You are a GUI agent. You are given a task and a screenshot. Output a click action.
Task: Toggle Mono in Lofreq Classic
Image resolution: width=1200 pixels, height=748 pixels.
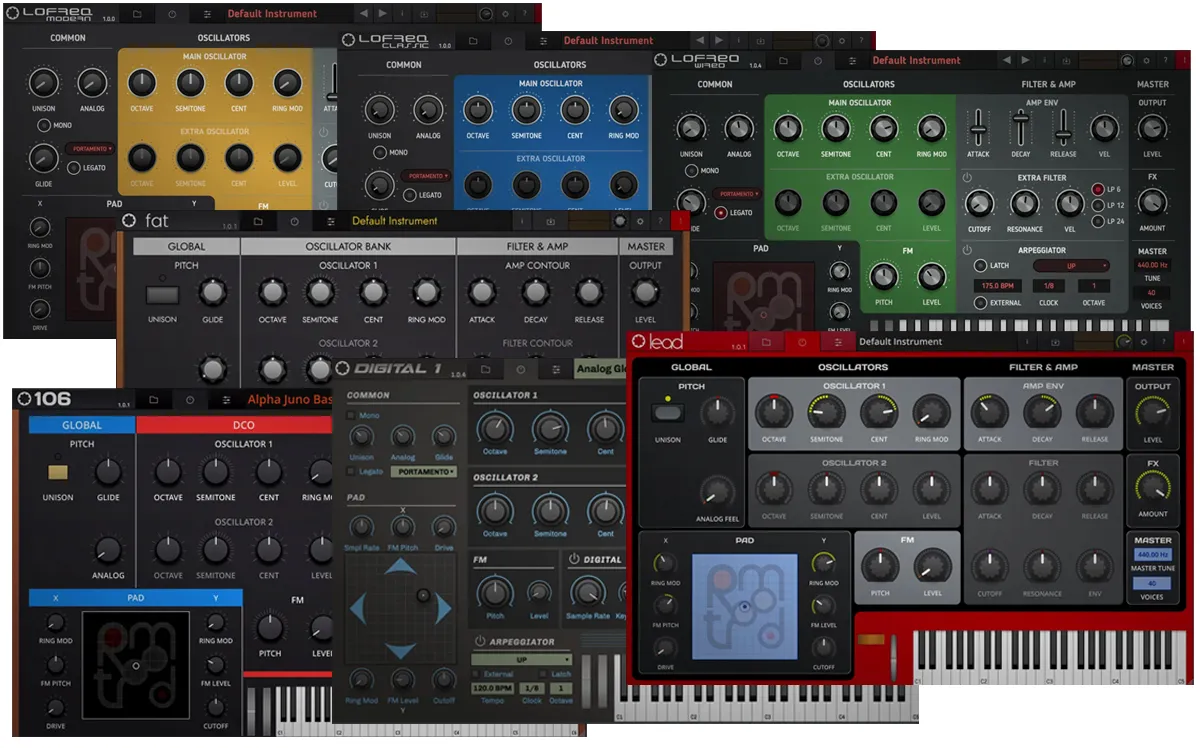pos(379,152)
